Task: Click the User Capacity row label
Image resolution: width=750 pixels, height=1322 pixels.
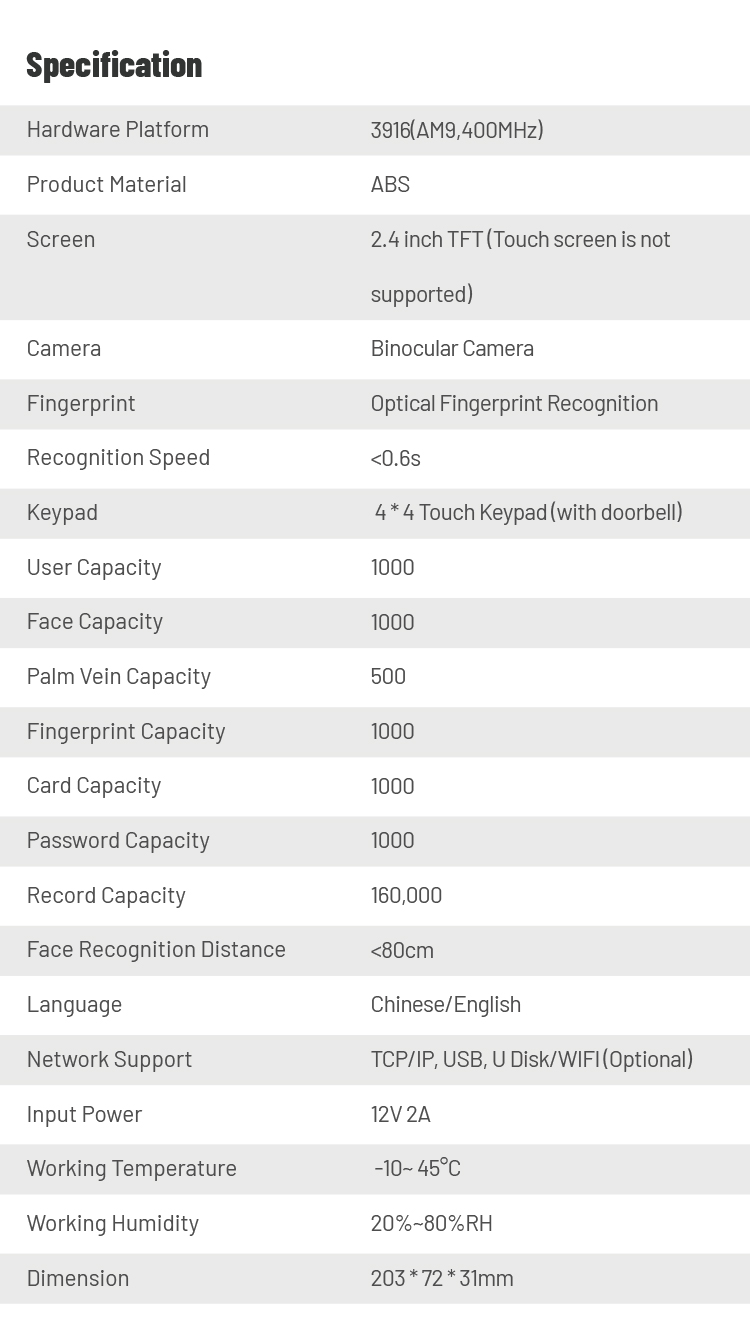Action: tap(94, 567)
